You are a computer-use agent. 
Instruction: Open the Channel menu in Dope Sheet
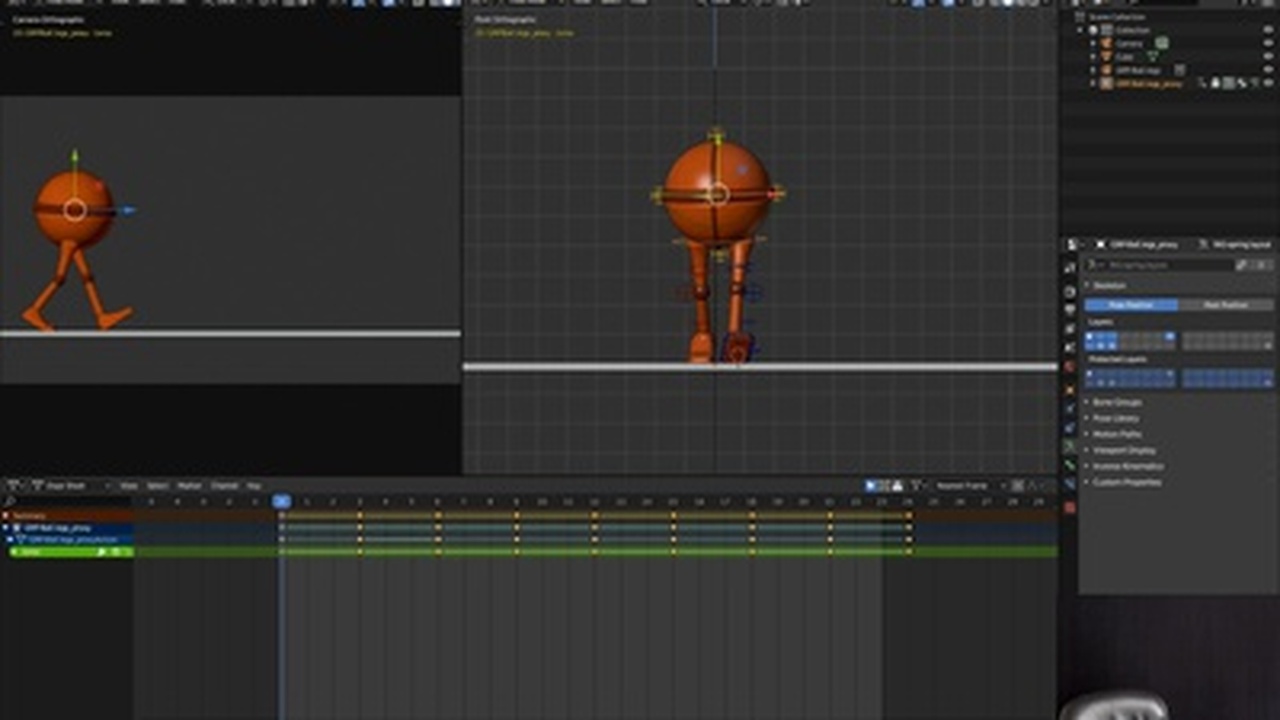coord(224,486)
